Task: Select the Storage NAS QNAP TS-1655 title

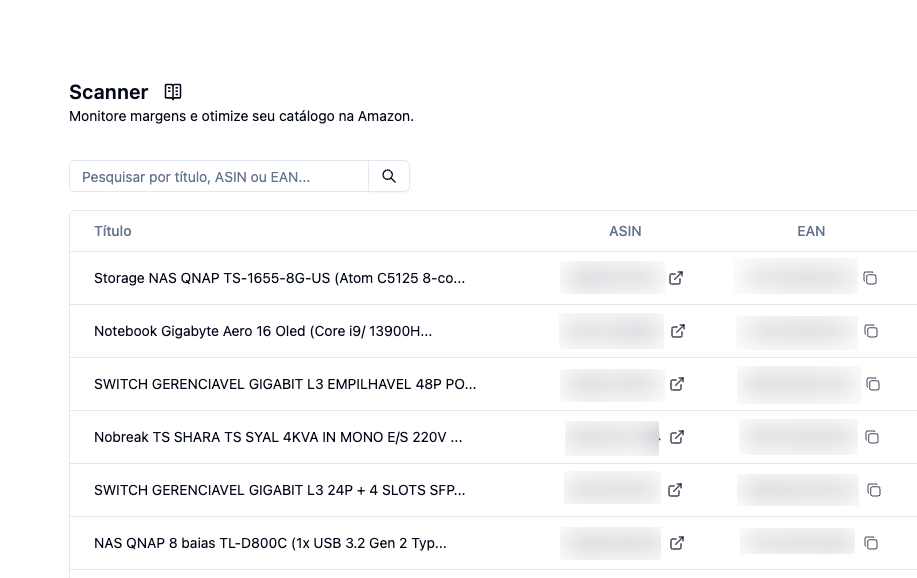Action: [x=280, y=278]
